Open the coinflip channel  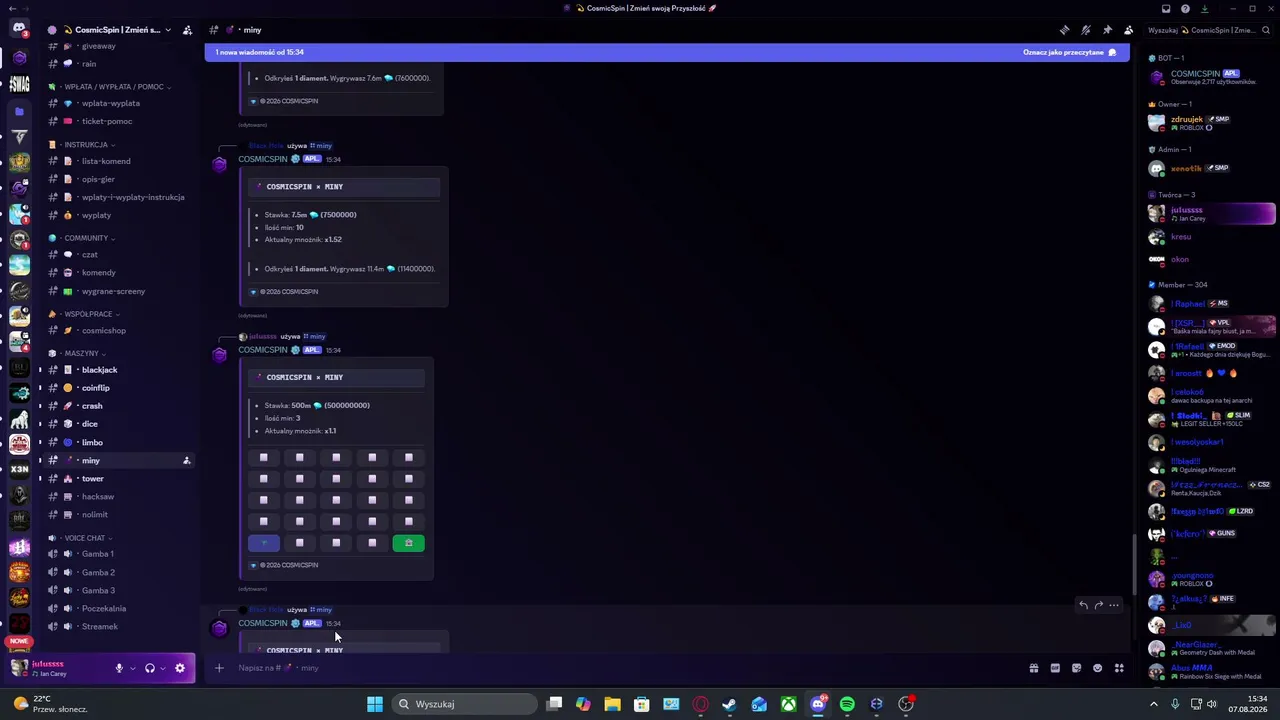point(118,388)
